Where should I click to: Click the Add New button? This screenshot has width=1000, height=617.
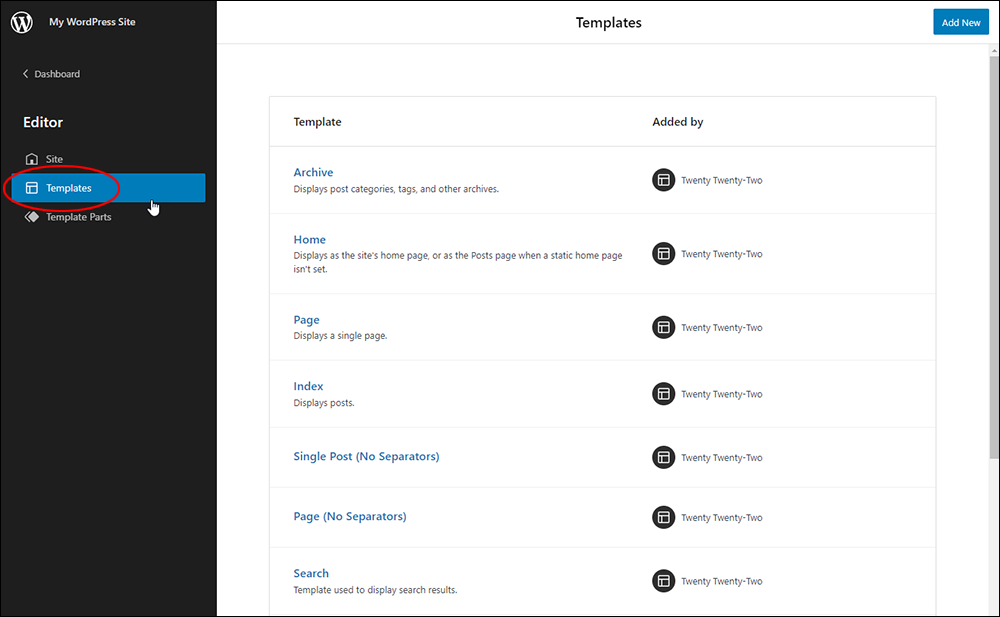point(960,22)
